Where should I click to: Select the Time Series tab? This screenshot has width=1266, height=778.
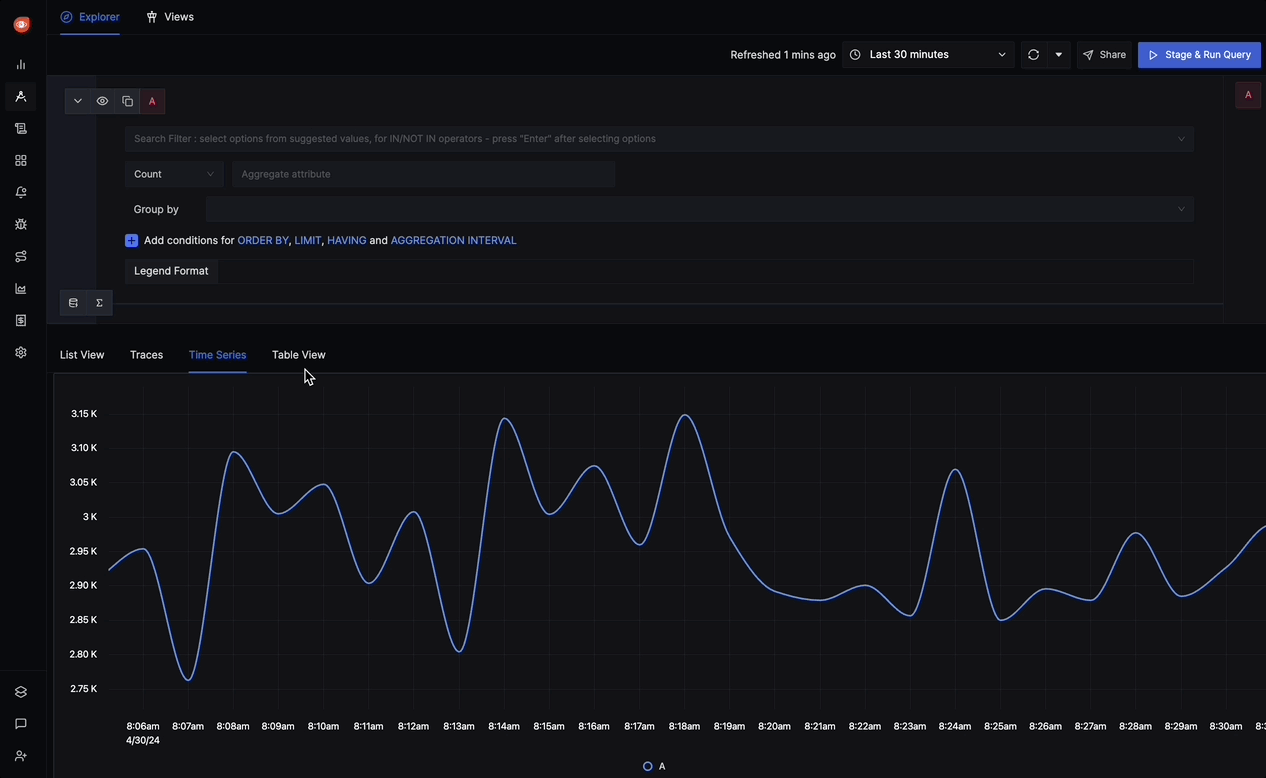(217, 355)
